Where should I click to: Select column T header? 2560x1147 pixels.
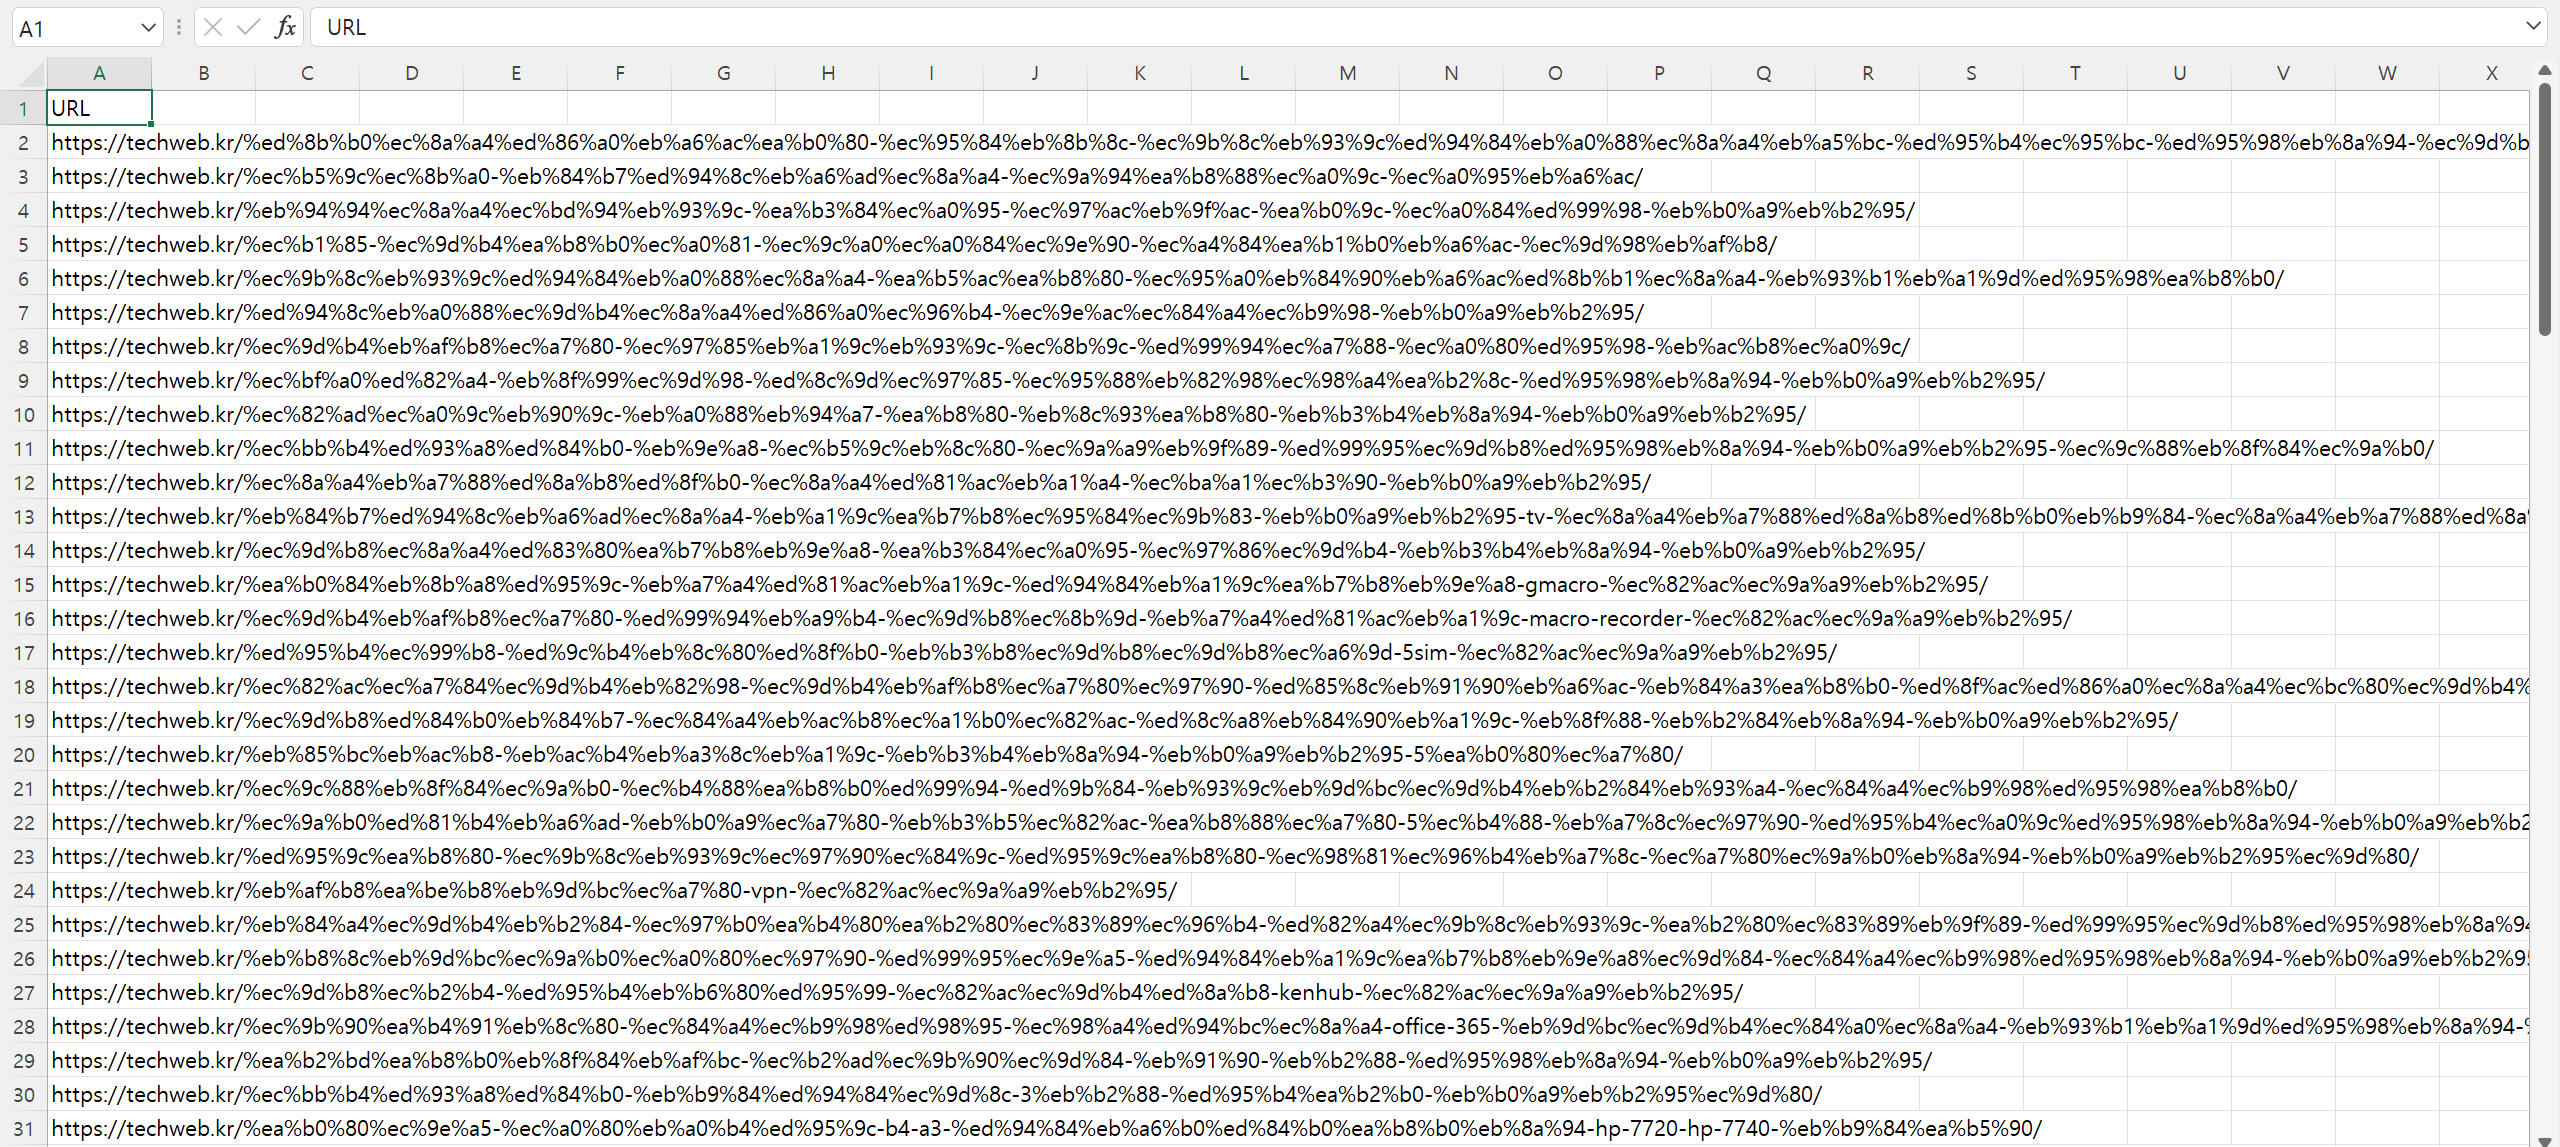2076,73
